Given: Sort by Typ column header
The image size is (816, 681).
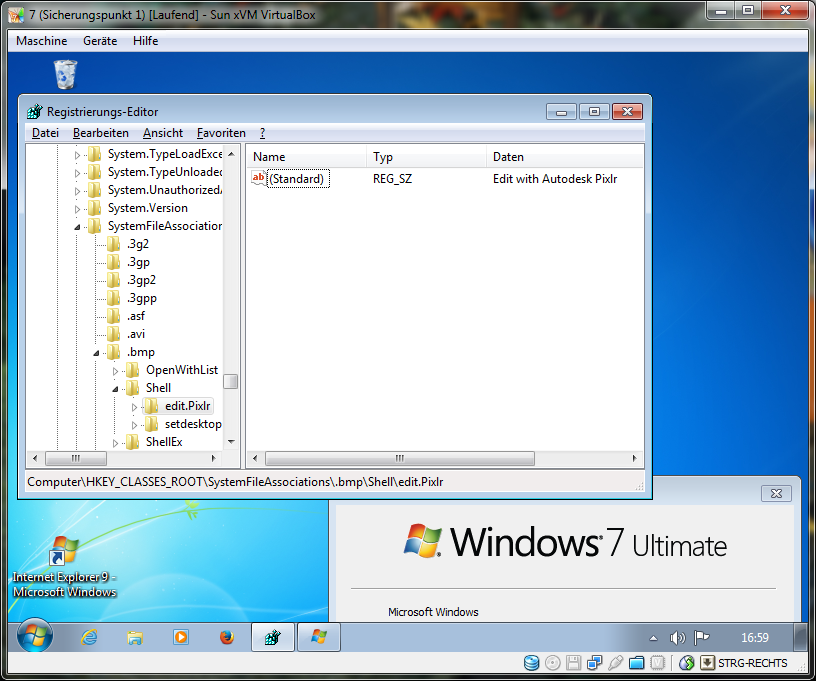Looking at the screenshot, I should tap(426, 157).
